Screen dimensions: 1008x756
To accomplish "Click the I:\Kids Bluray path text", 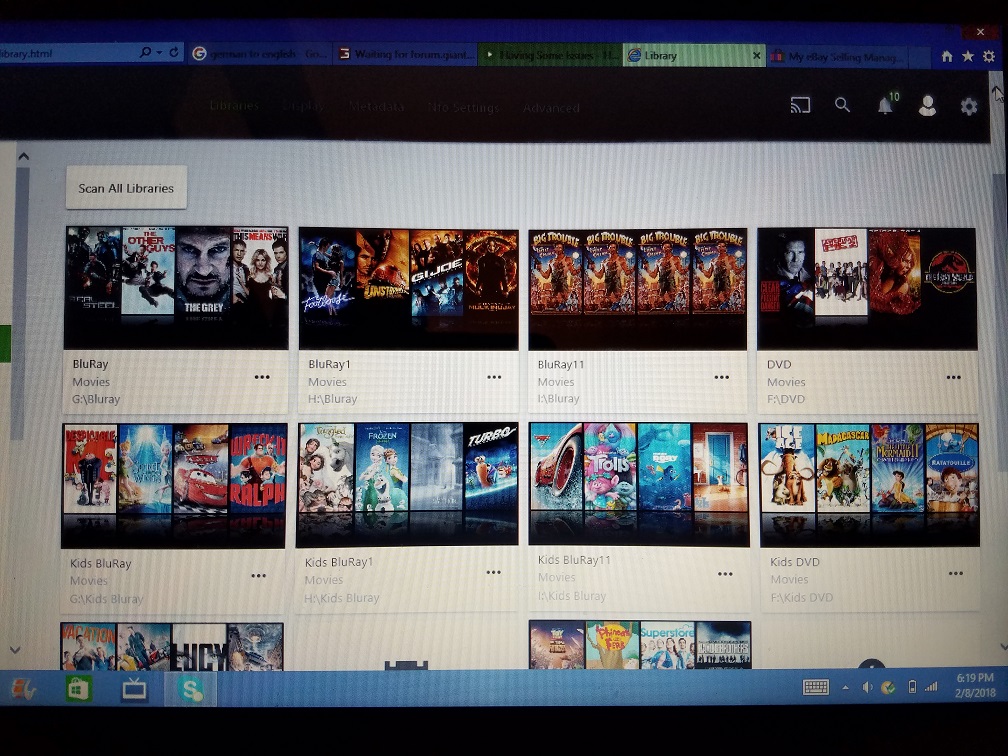I will coord(572,596).
